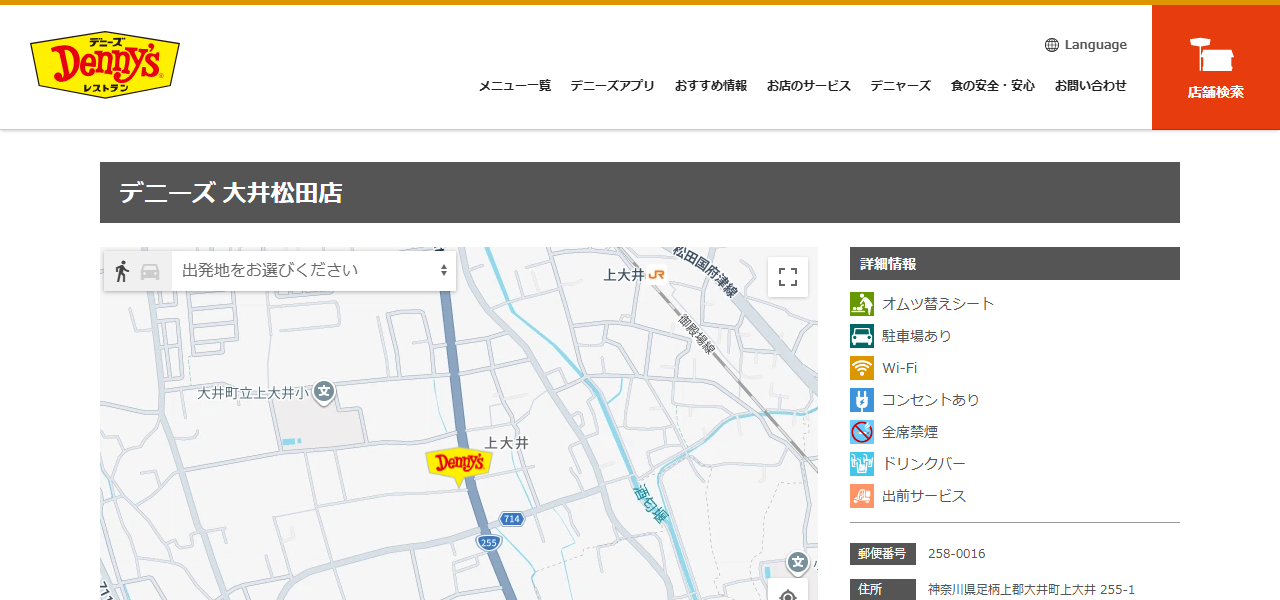
Task: Click the Language text link
Action: 1096,45
